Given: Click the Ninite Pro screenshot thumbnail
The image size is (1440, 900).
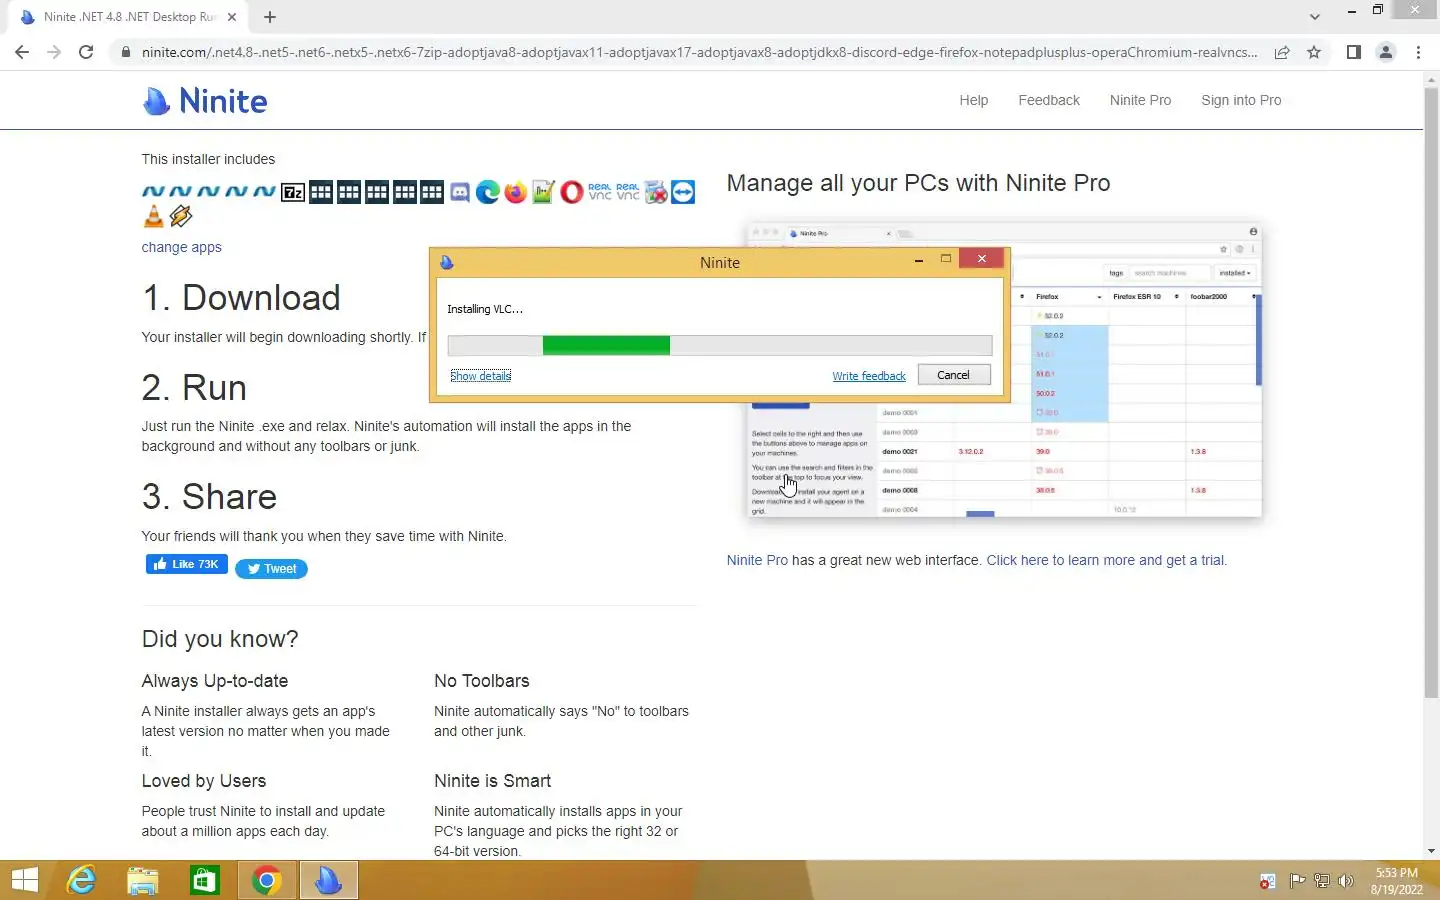Looking at the screenshot, I should tap(1004, 371).
